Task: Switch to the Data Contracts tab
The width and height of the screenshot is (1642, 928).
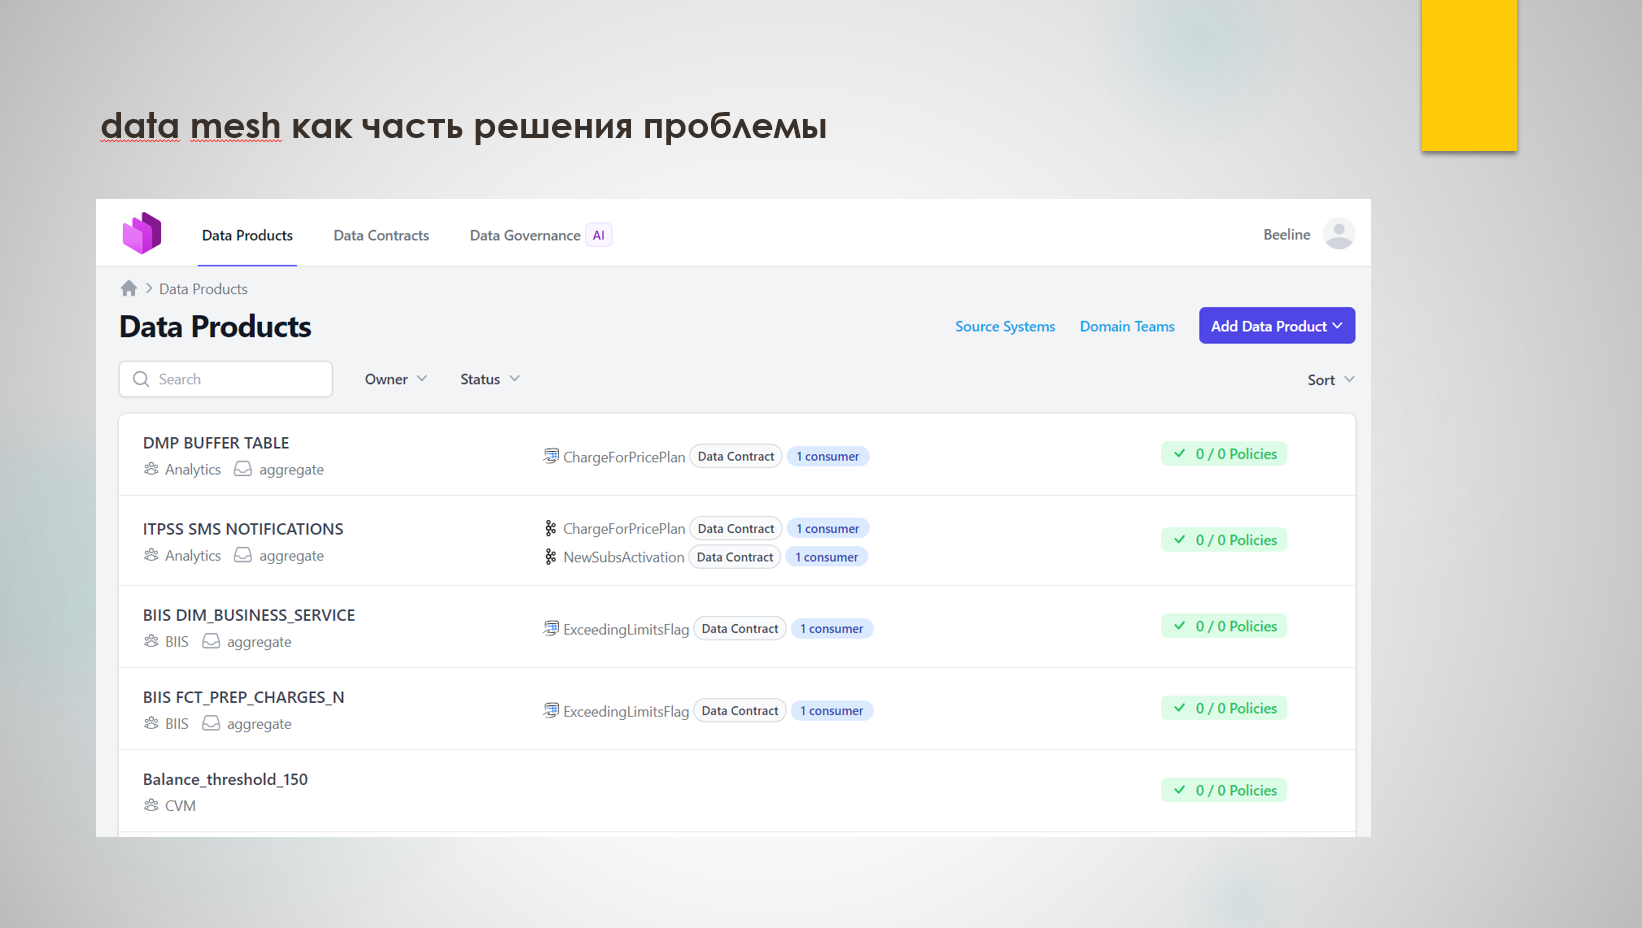Action: 381,236
